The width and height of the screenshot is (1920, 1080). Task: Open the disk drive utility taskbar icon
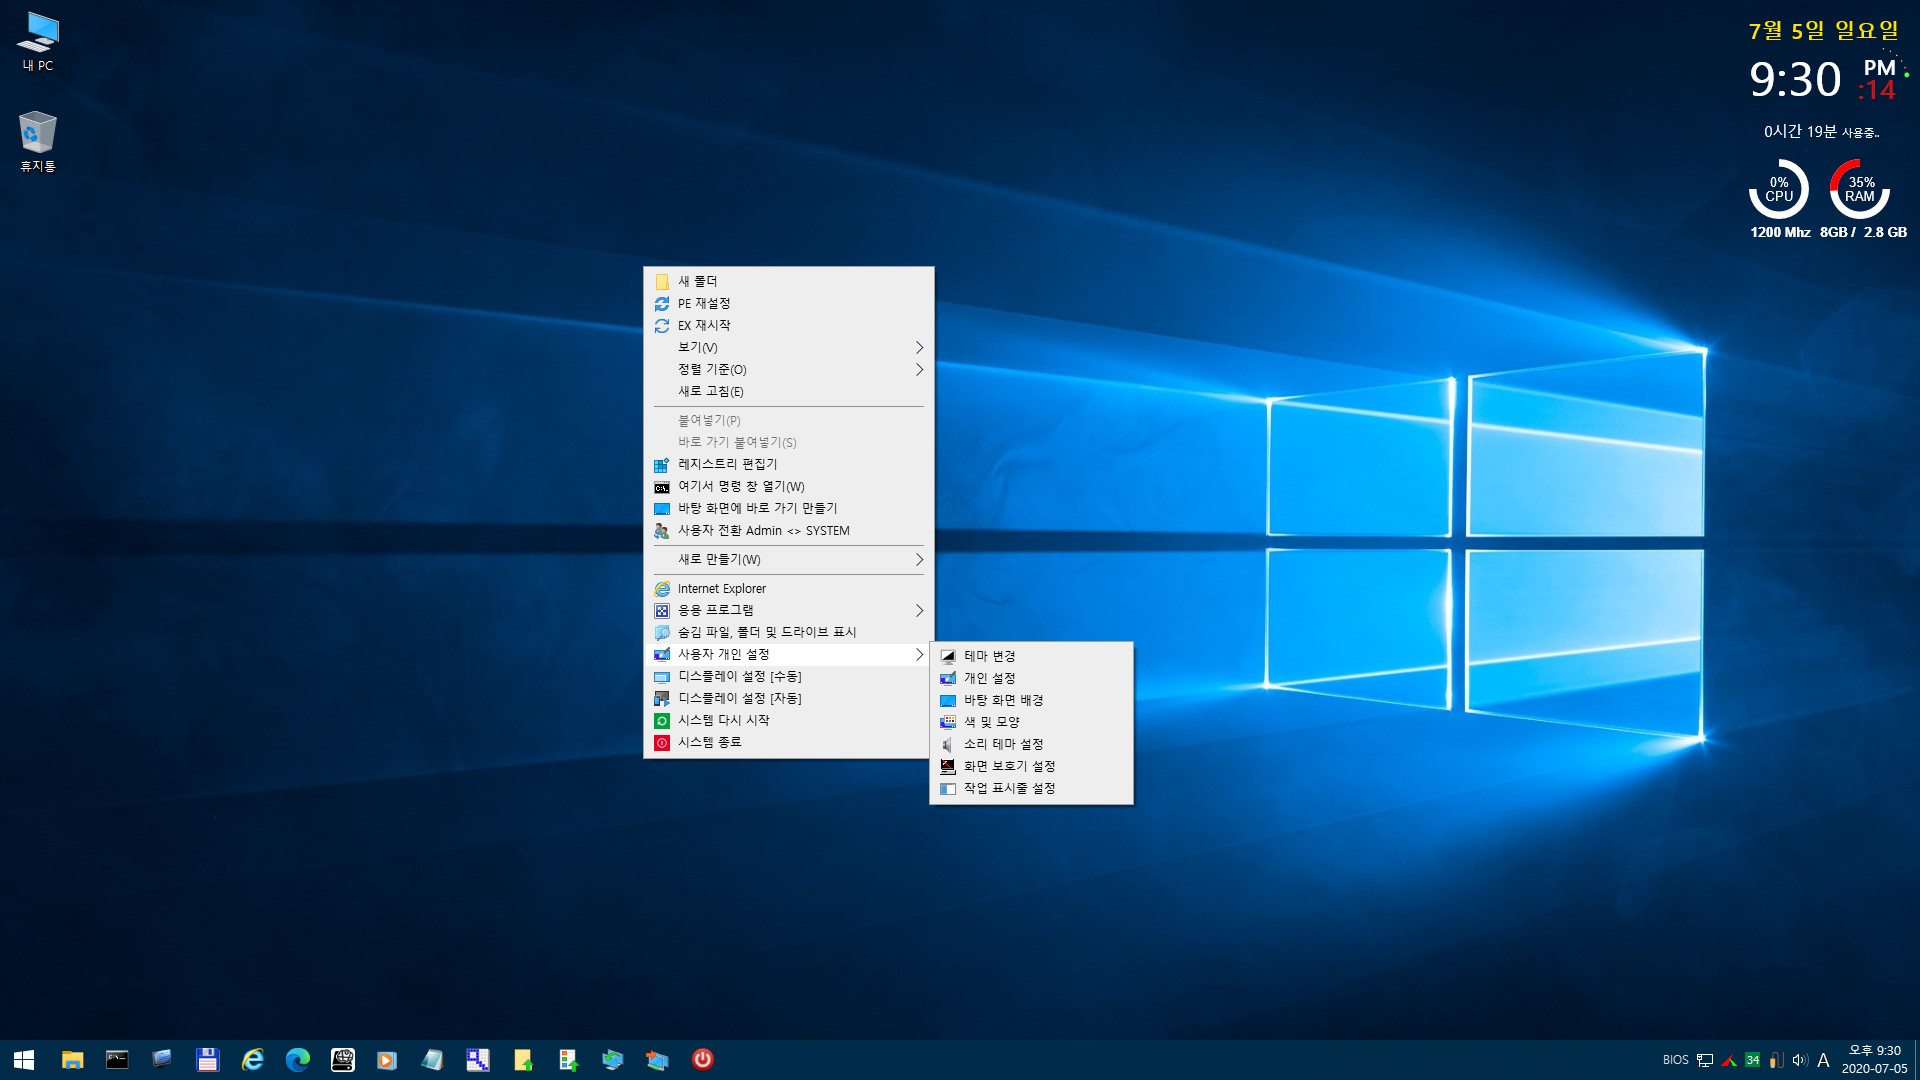(343, 1059)
